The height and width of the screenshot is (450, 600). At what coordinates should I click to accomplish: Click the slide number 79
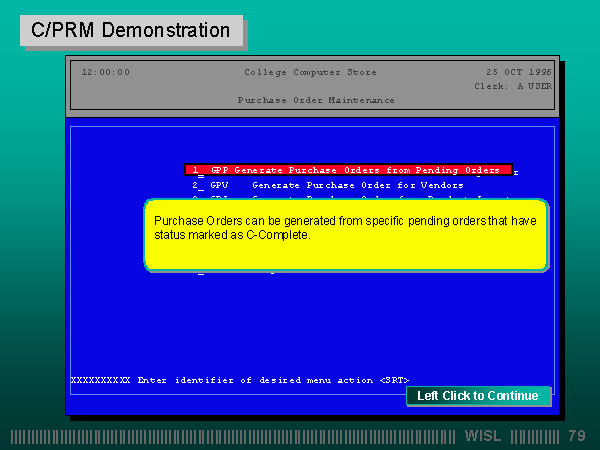(x=576, y=436)
